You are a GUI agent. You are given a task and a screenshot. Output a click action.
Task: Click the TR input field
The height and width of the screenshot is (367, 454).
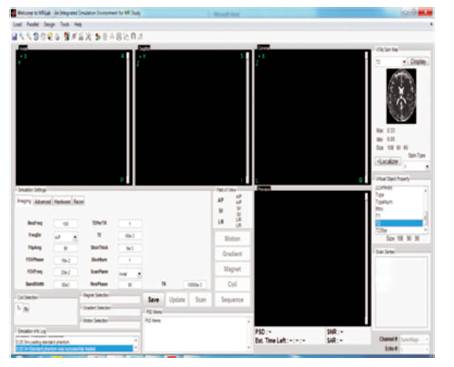pos(195,285)
